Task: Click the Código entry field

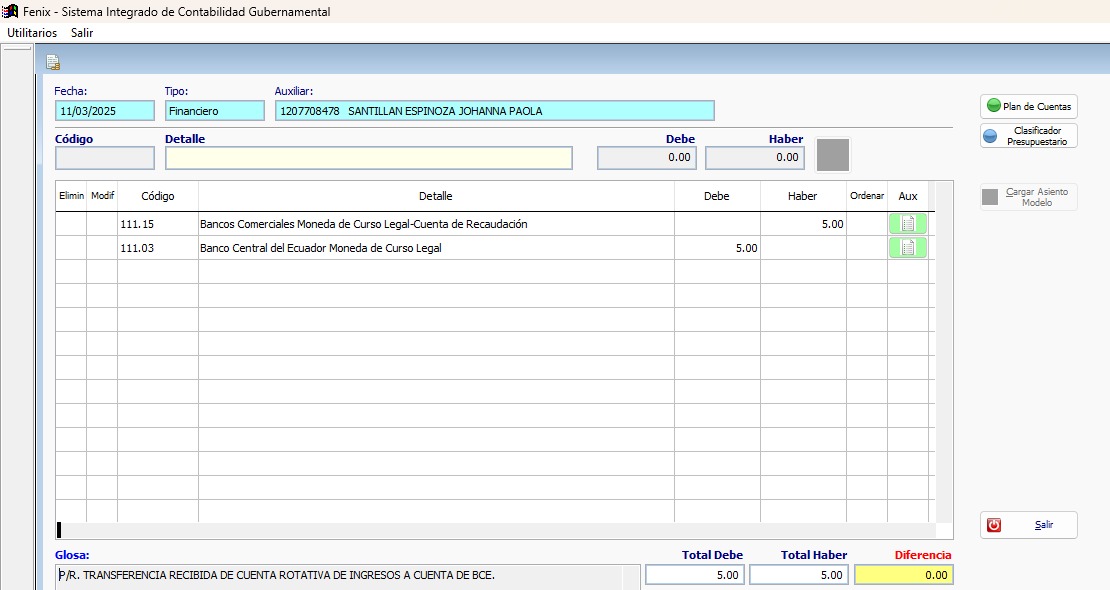Action: click(x=105, y=158)
